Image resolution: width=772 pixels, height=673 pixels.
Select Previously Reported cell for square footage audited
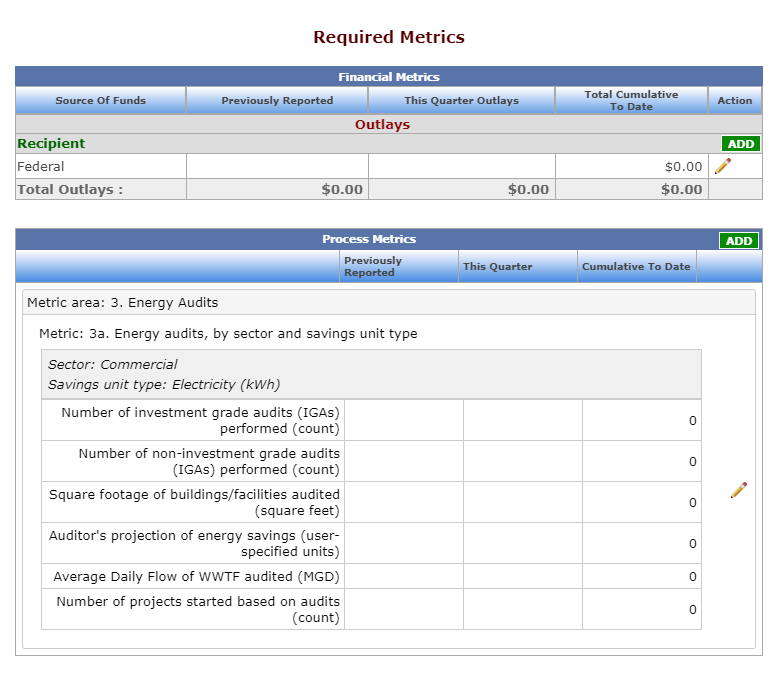(x=403, y=502)
